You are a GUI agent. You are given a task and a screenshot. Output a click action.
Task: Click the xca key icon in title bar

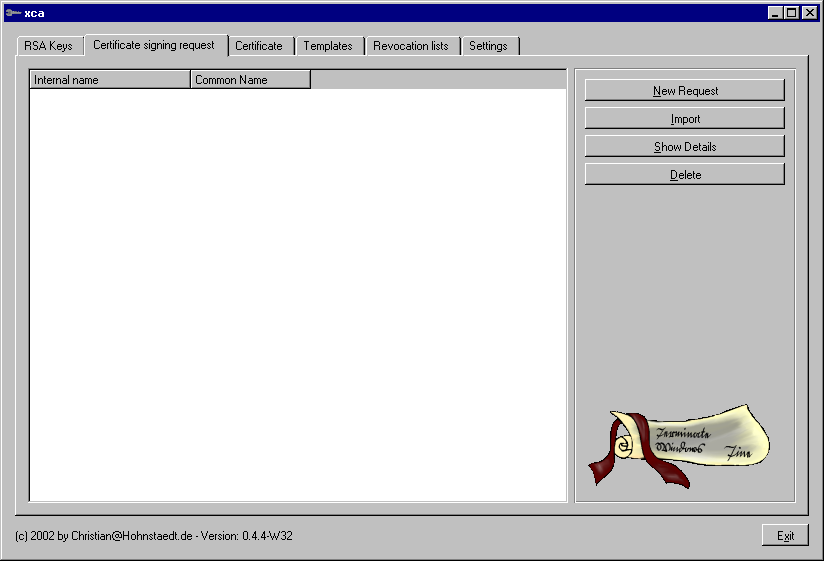pyautogui.click(x=12, y=13)
